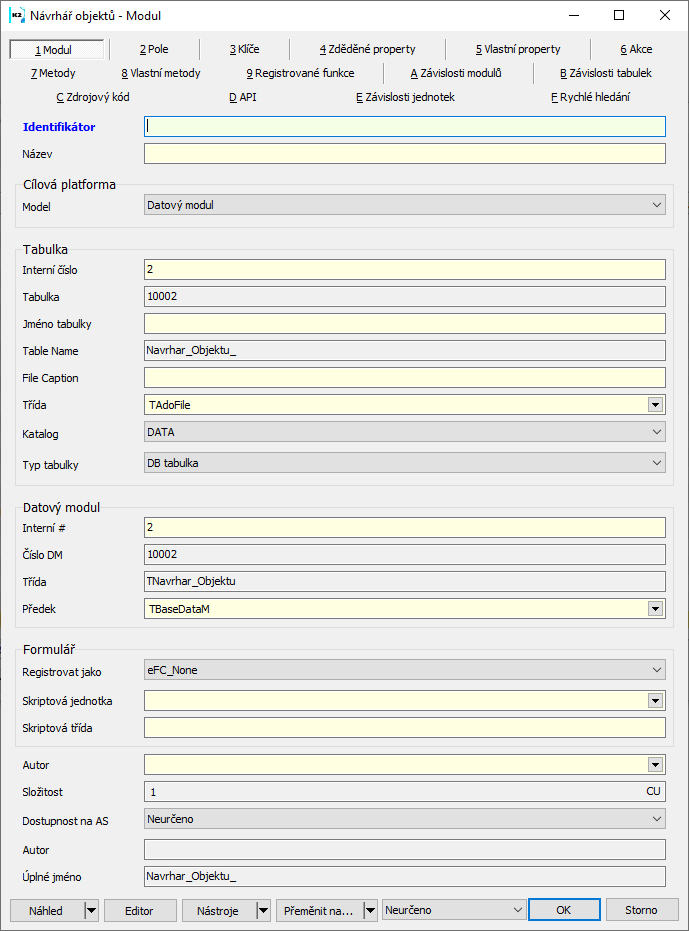Expand the Skriptová jednotka combo arrow
Screen dimensions: 689x931
[x=656, y=701]
